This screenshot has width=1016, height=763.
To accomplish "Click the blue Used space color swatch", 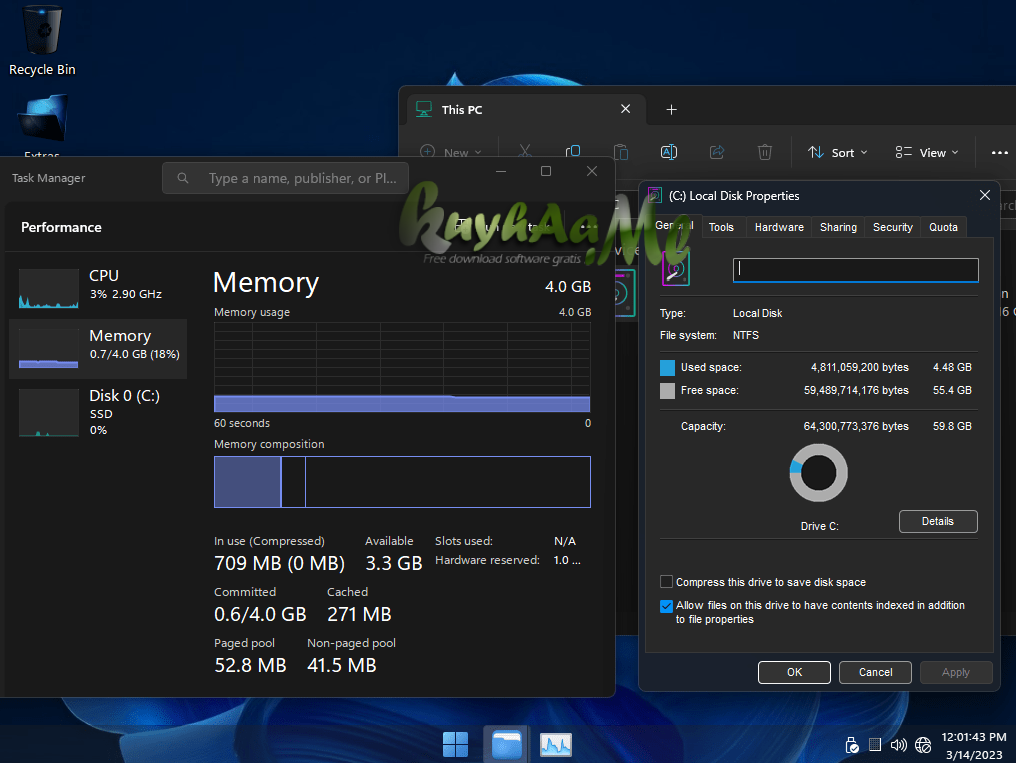I will [667, 368].
